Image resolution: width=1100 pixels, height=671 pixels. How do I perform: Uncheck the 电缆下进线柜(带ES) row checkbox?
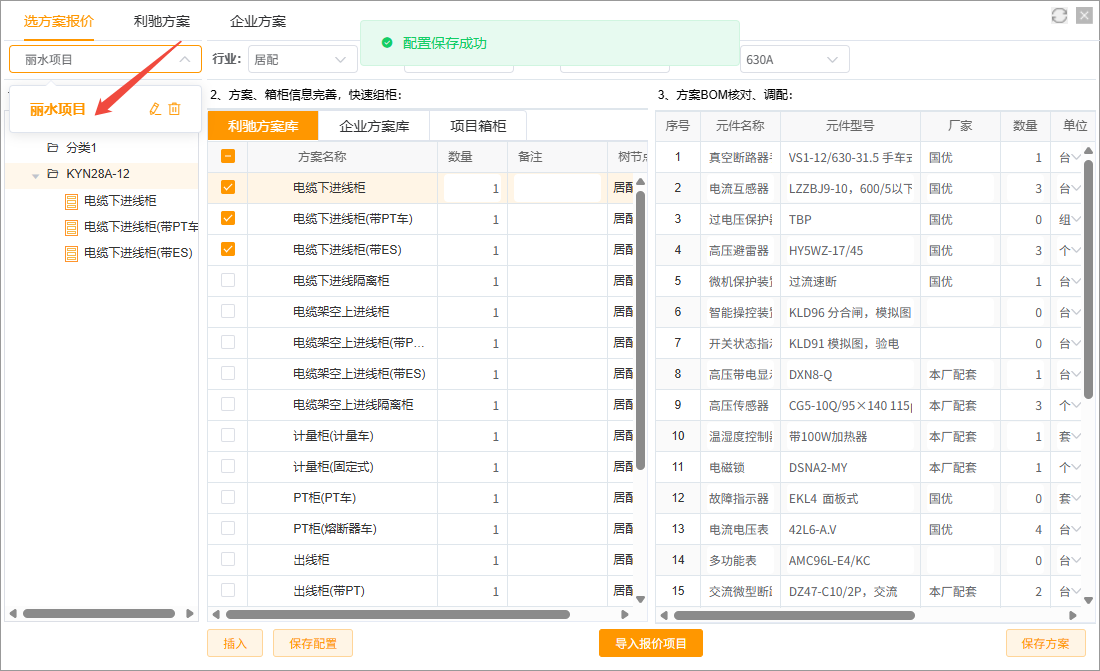pyautogui.click(x=228, y=249)
